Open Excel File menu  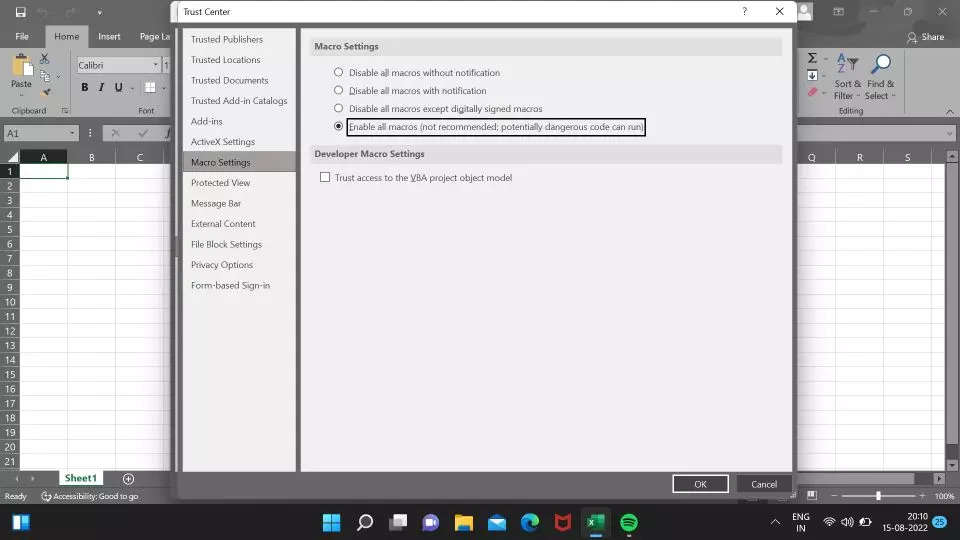tap(22, 37)
